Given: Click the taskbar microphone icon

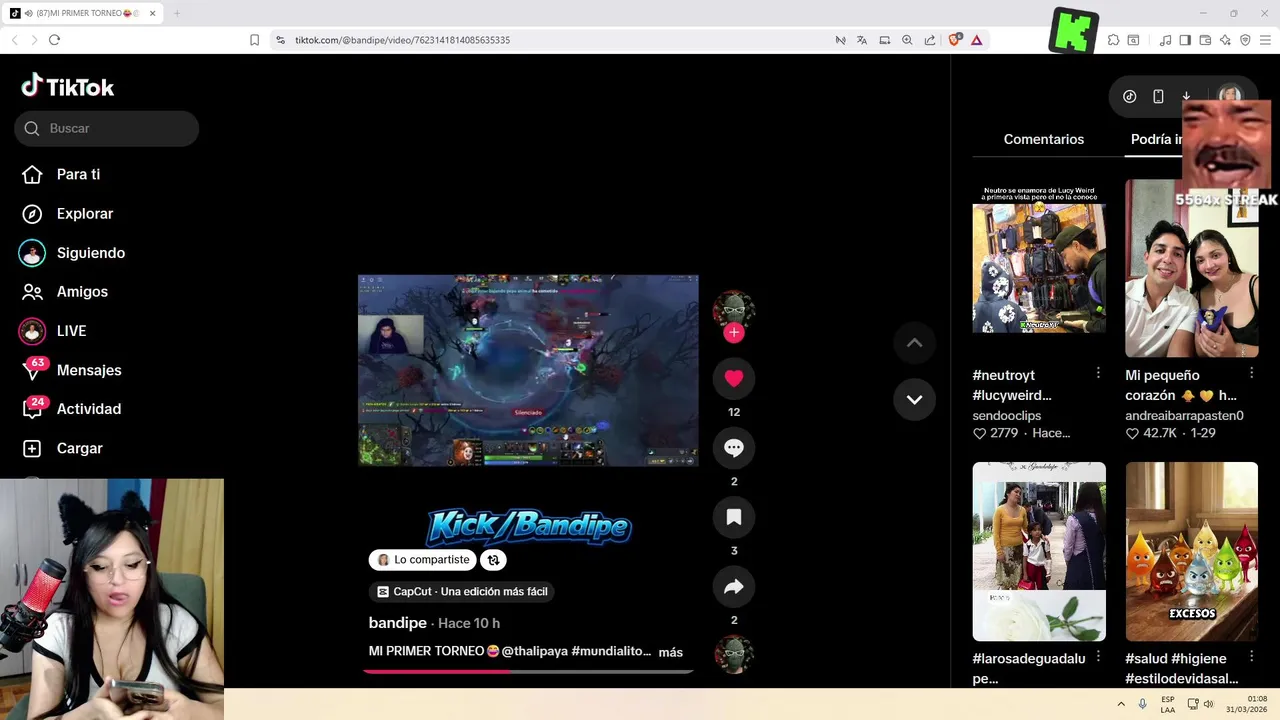Looking at the screenshot, I should tap(1142, 704).
